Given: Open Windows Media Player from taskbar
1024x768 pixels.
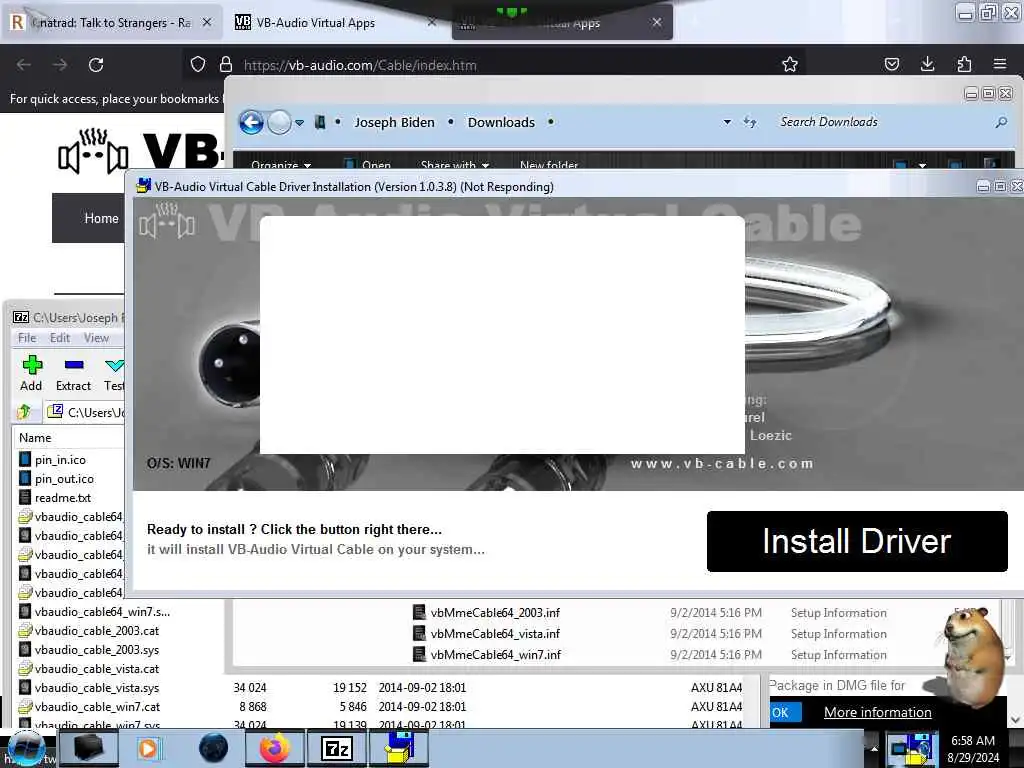Looking at the screenshot, I should pyautogui.click(x=148, y=748).
